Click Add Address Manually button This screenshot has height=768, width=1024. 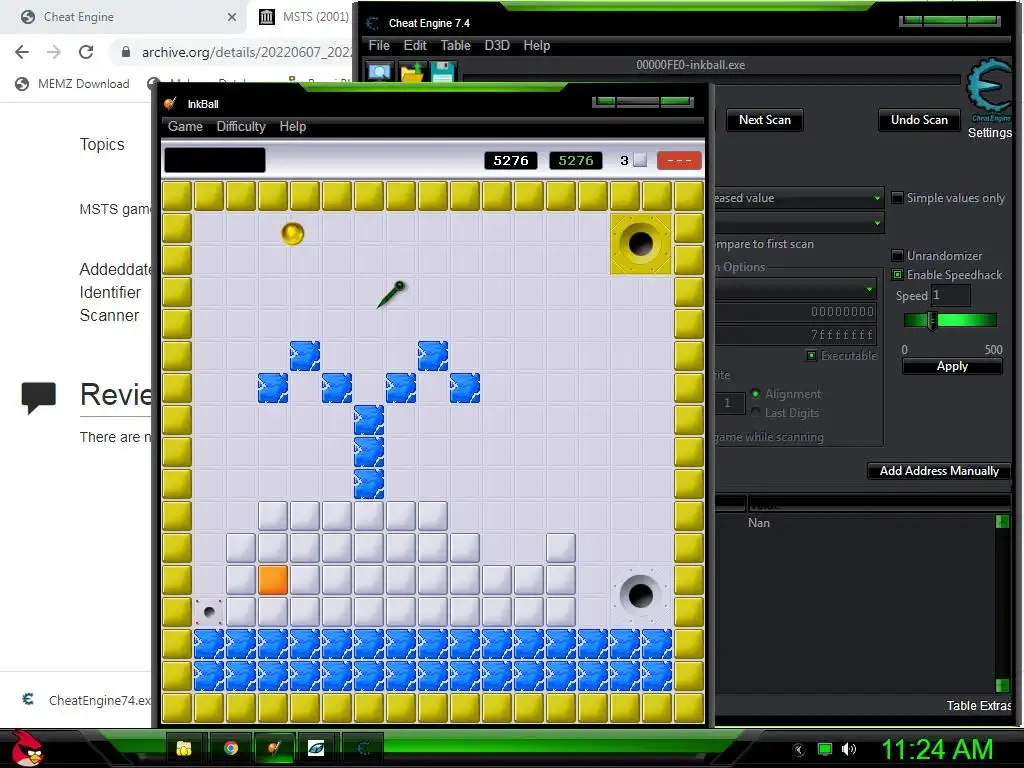click(x=939, y=471)
